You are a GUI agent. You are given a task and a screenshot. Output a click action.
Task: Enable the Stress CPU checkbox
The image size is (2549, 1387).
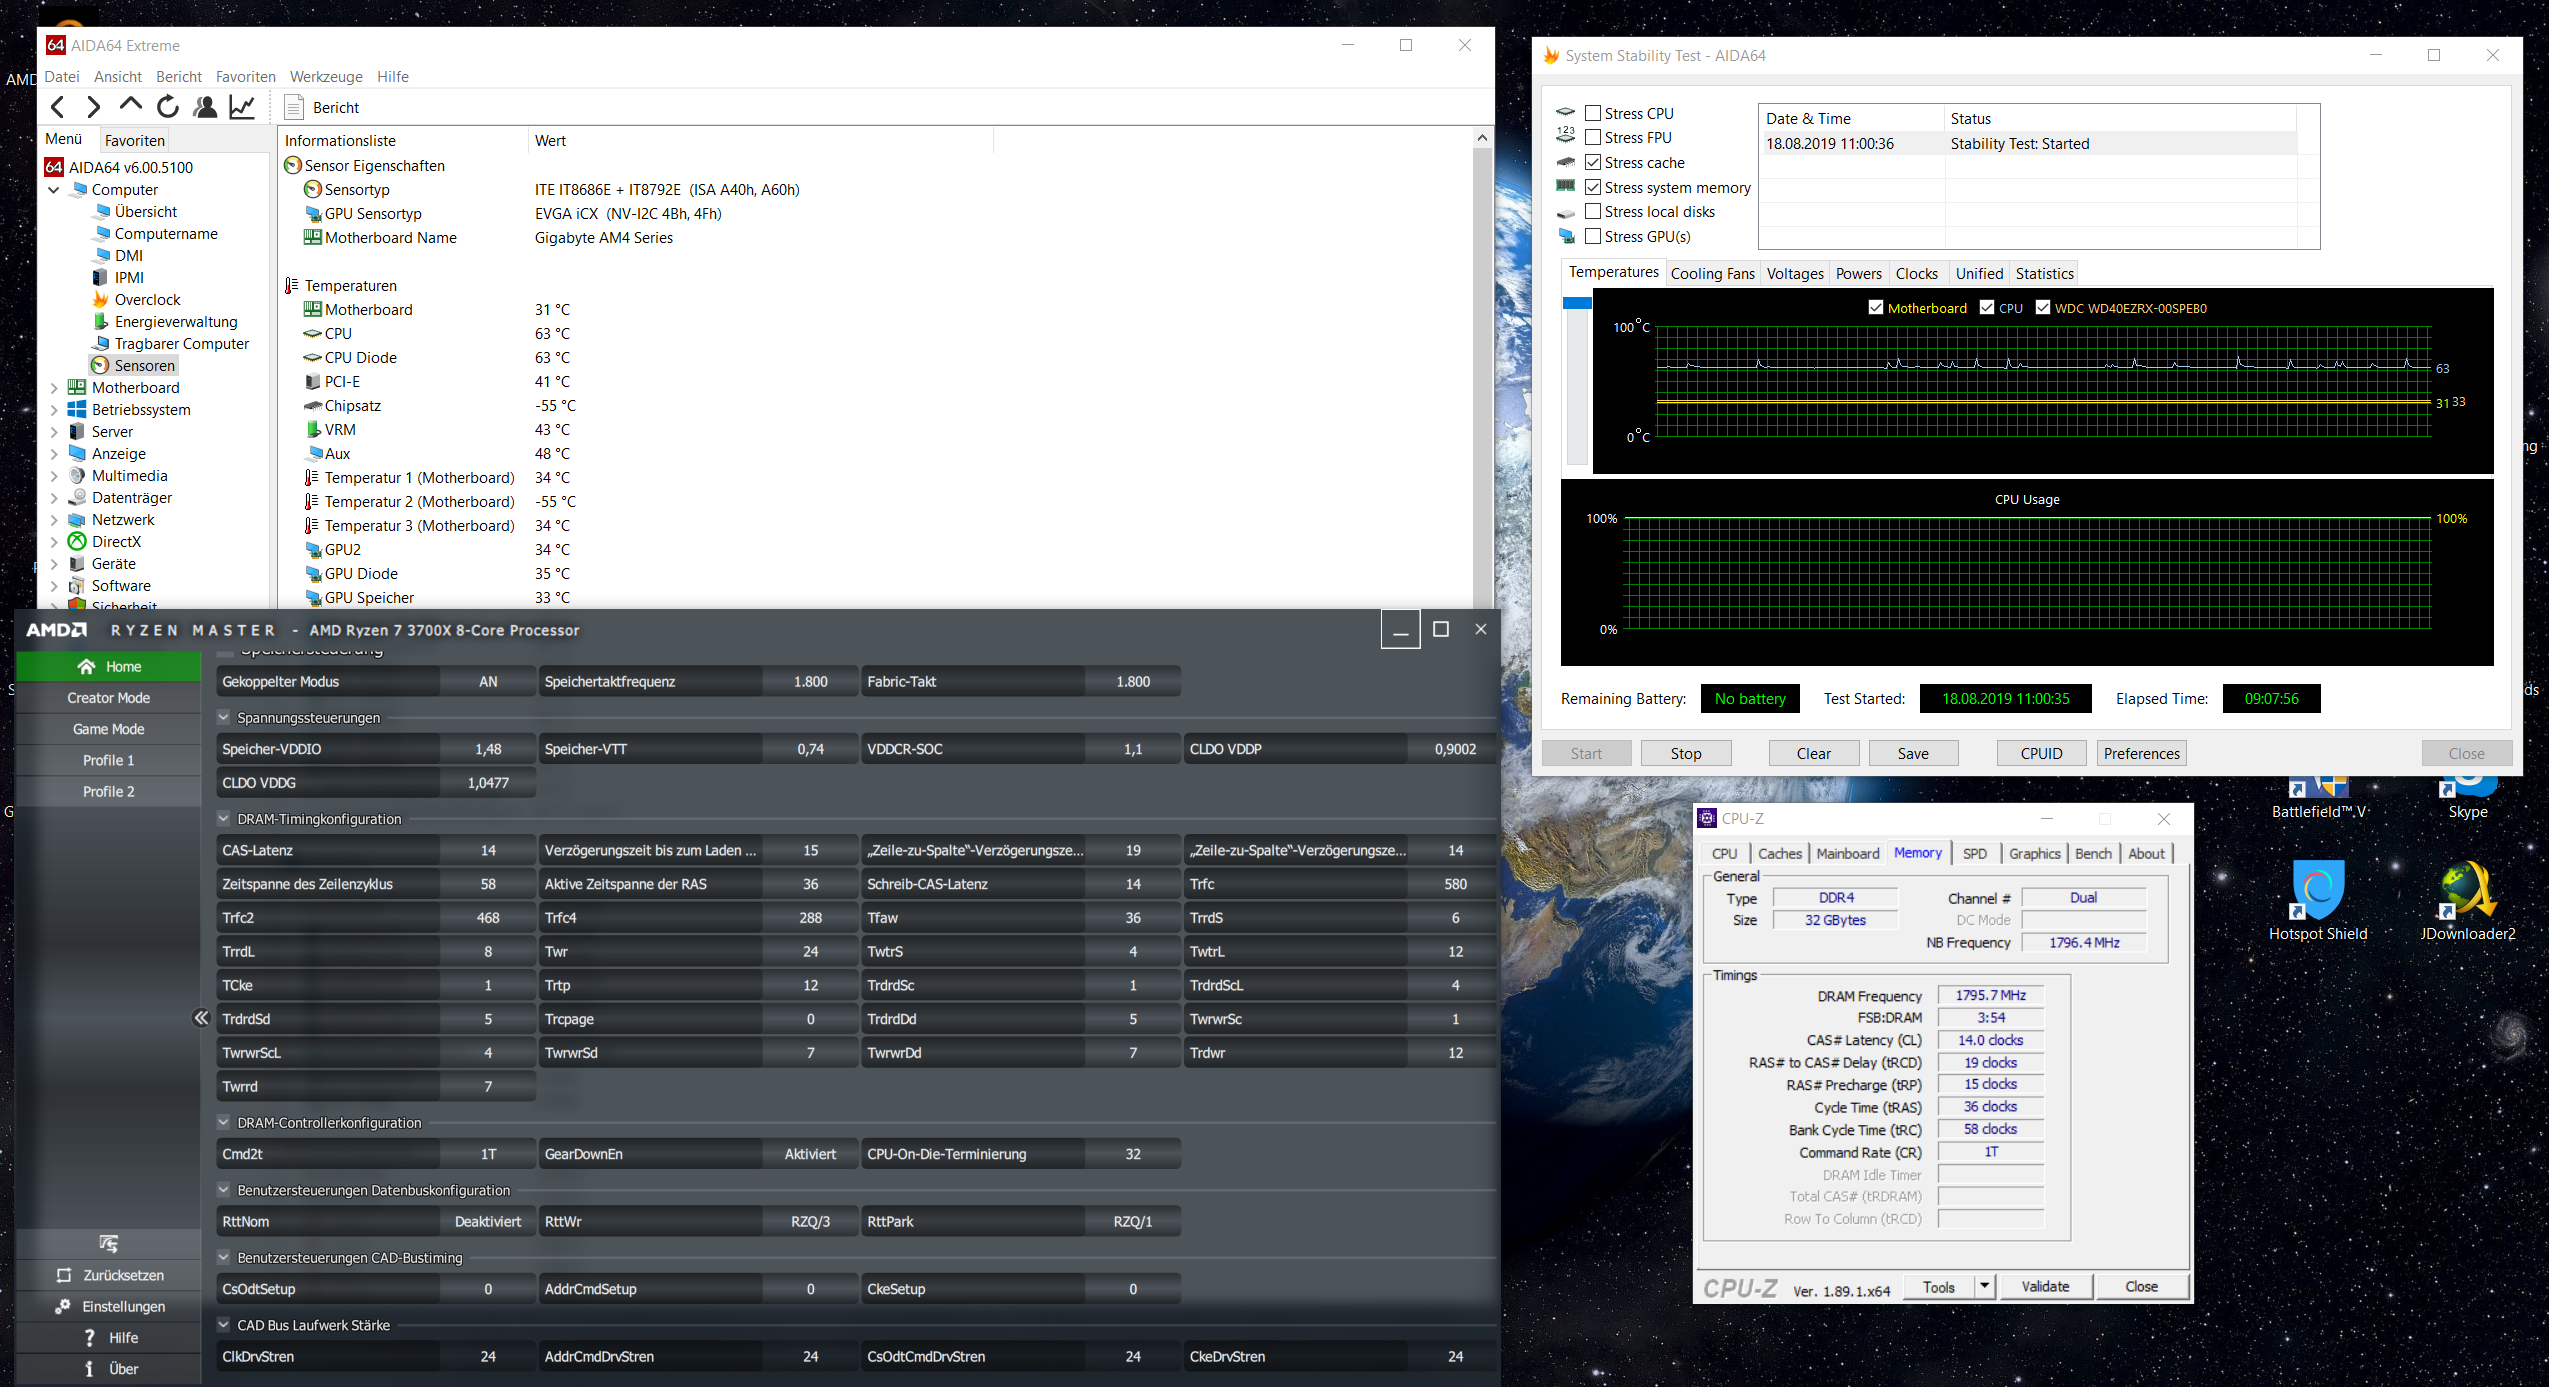click(x=1593, y=114)
